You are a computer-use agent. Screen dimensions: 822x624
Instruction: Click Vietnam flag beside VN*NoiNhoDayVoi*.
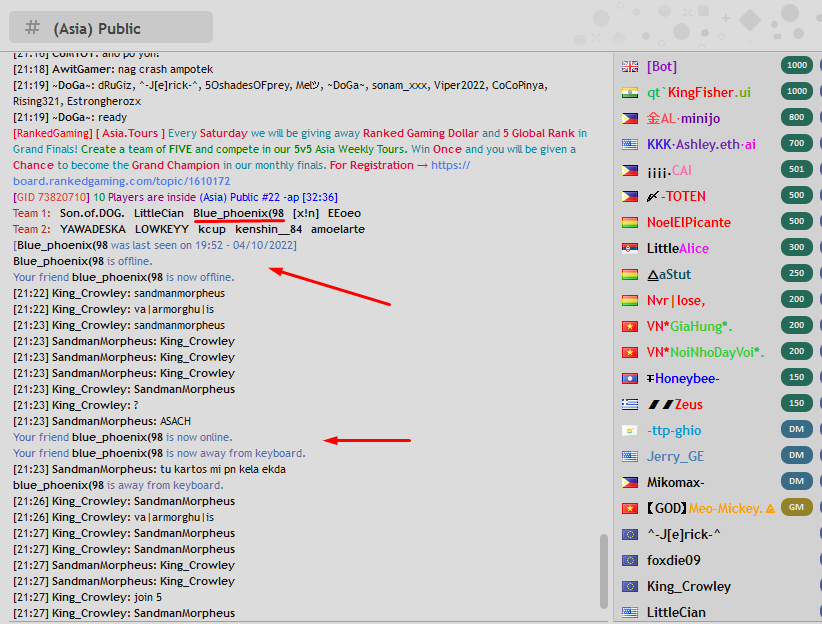click(630, 352)
